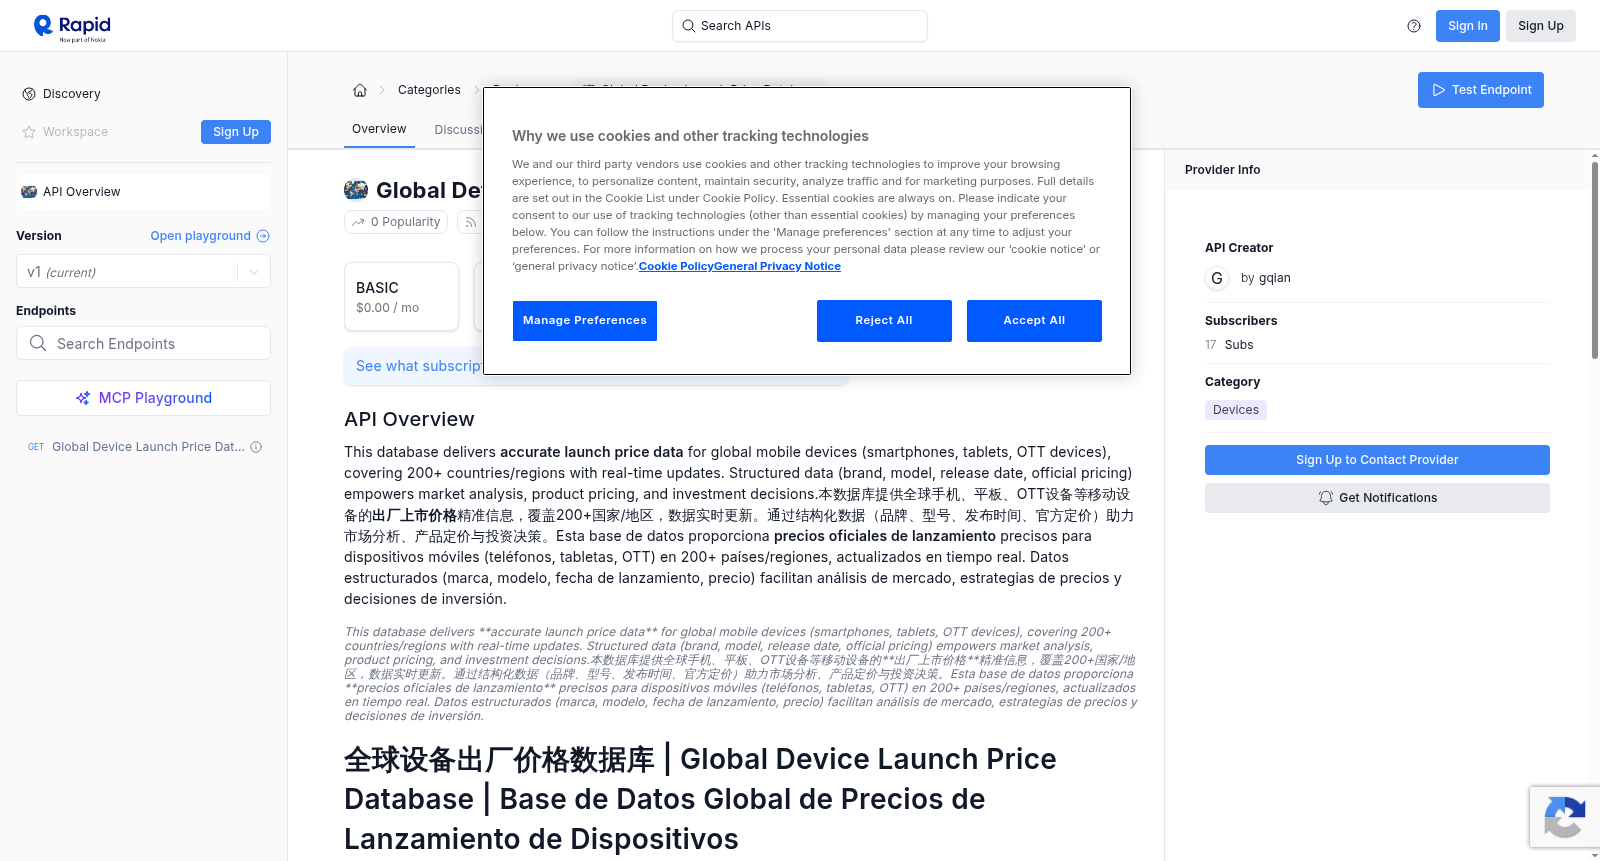This screenshot has height=861, width=1600.
Task: Open the Cookie Policy link
Action: pyautogui.click(x=676, y=266)
